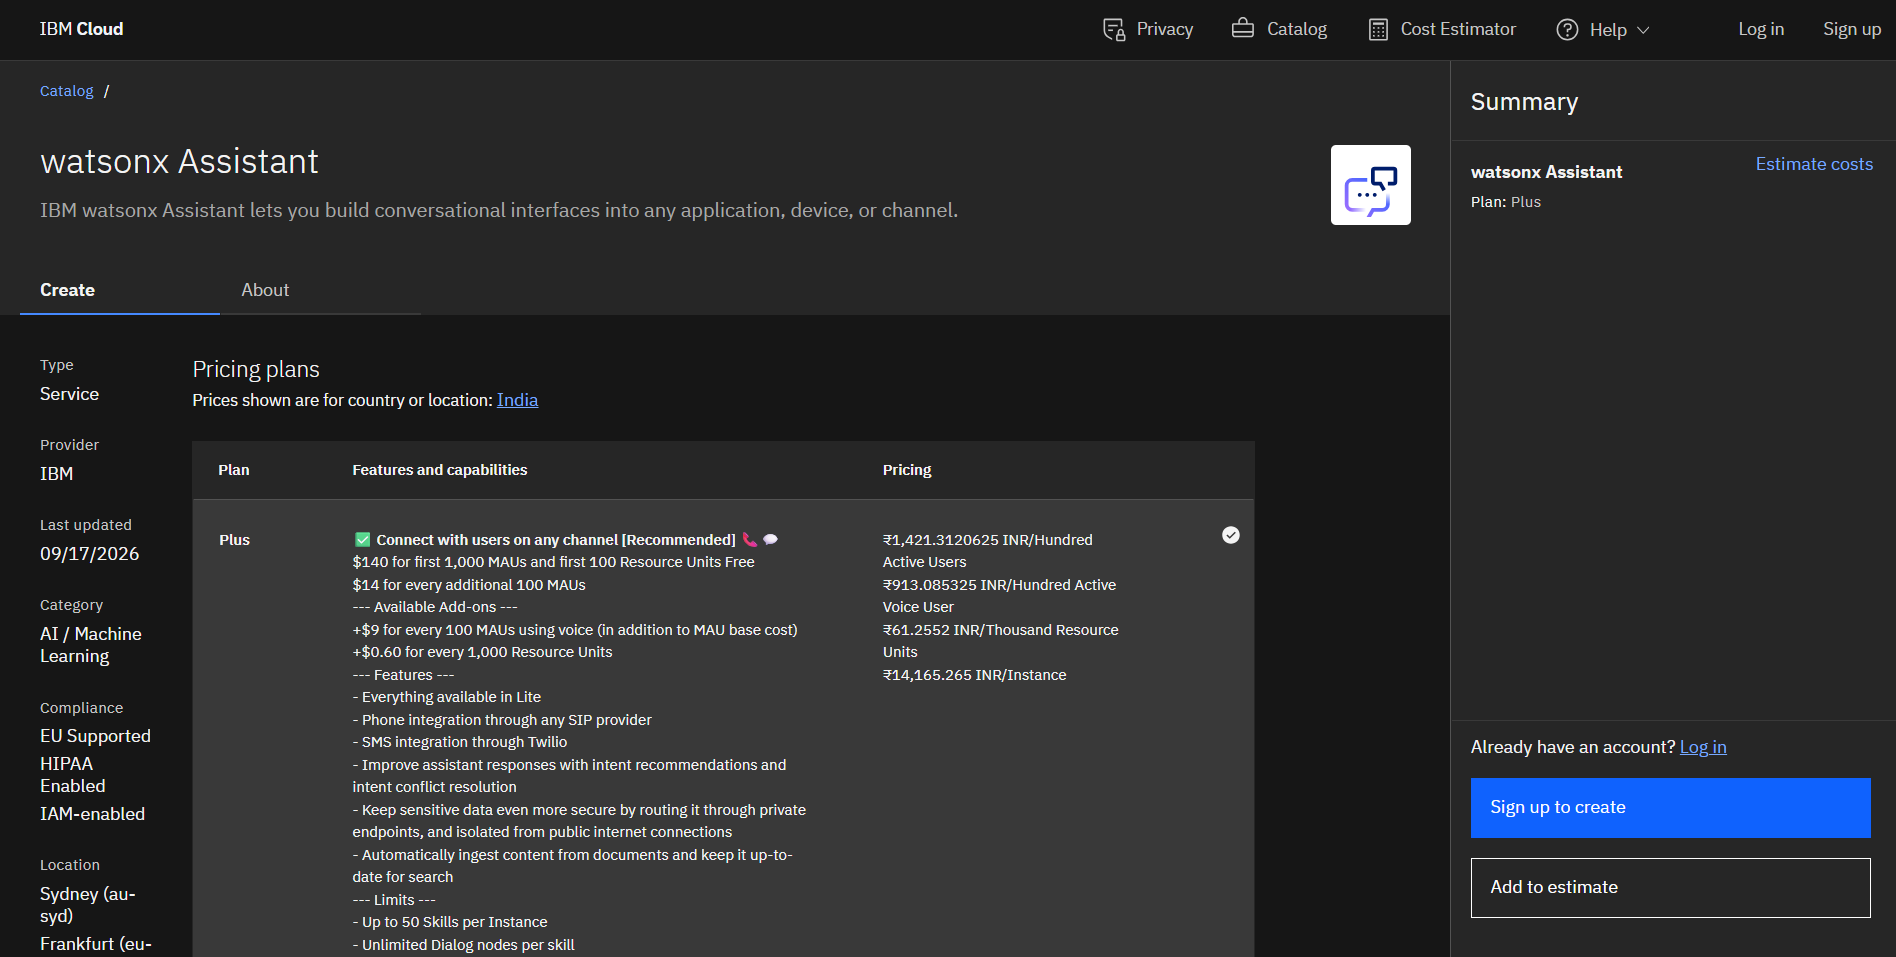The width and height of the screenshot is (1896, 957).
Task: Open the Cost Estimator page
Action: pyautogui.click(x=1442, y=30)
